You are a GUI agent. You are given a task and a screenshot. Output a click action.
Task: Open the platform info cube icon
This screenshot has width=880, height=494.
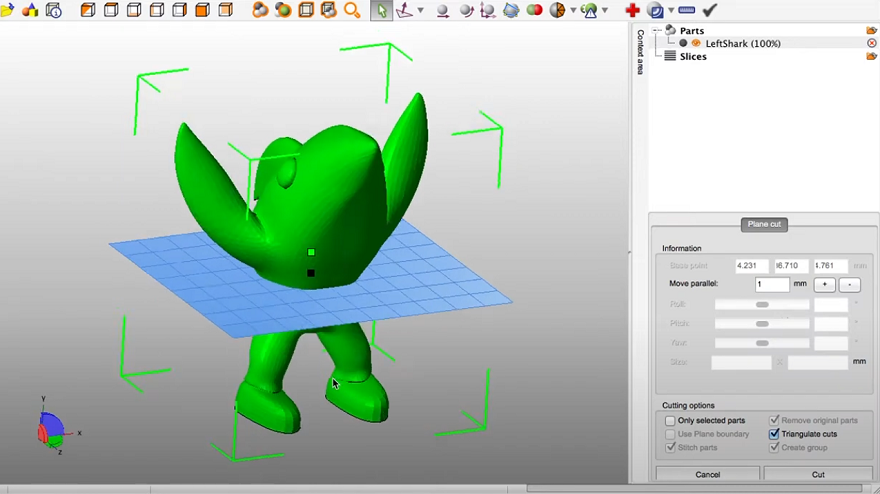click(x=53, y=10)
